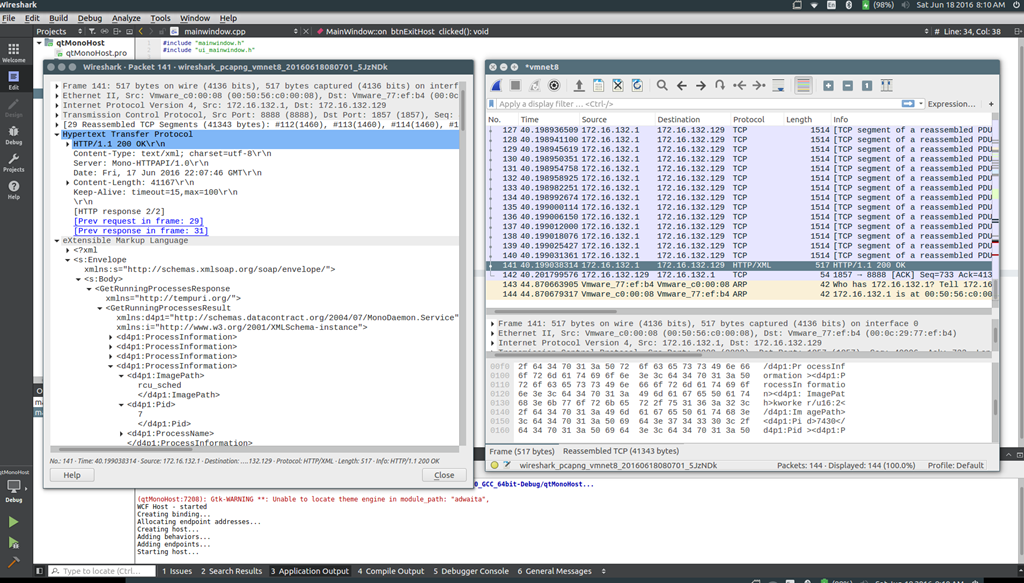The image size is (1024, 583).
Task: Switch to the Compile Output tab
Action: (391, 571)
